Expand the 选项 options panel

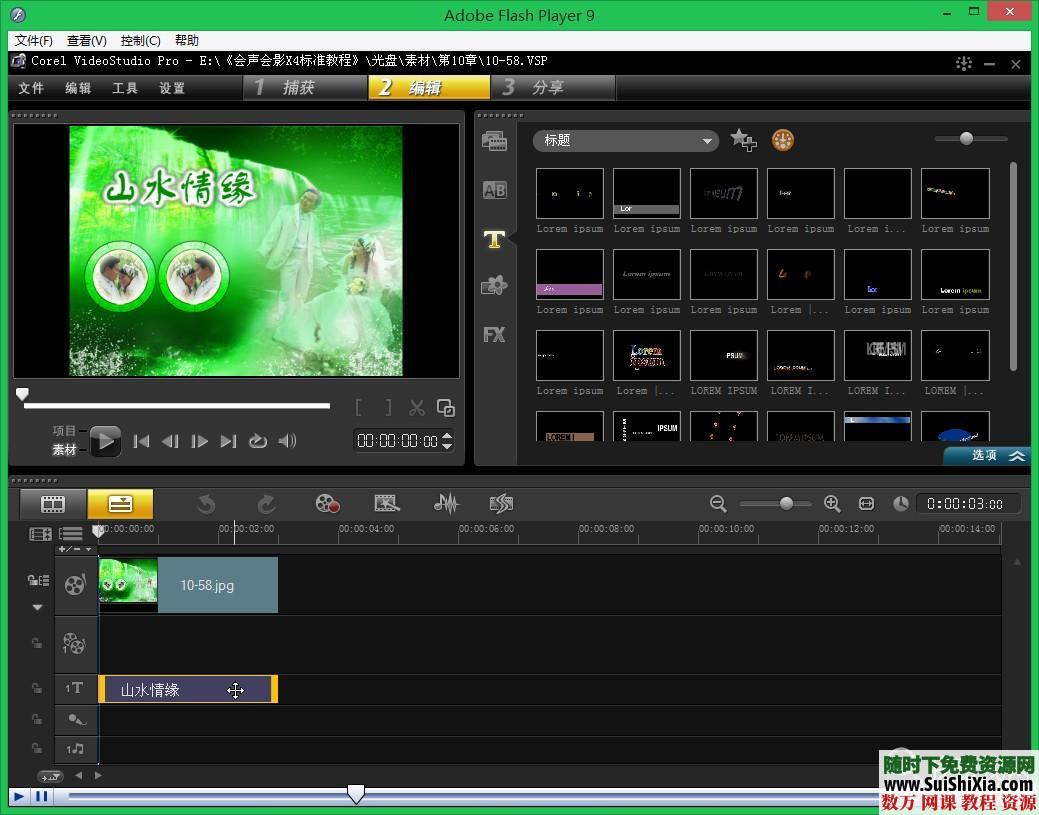point(986,456)
